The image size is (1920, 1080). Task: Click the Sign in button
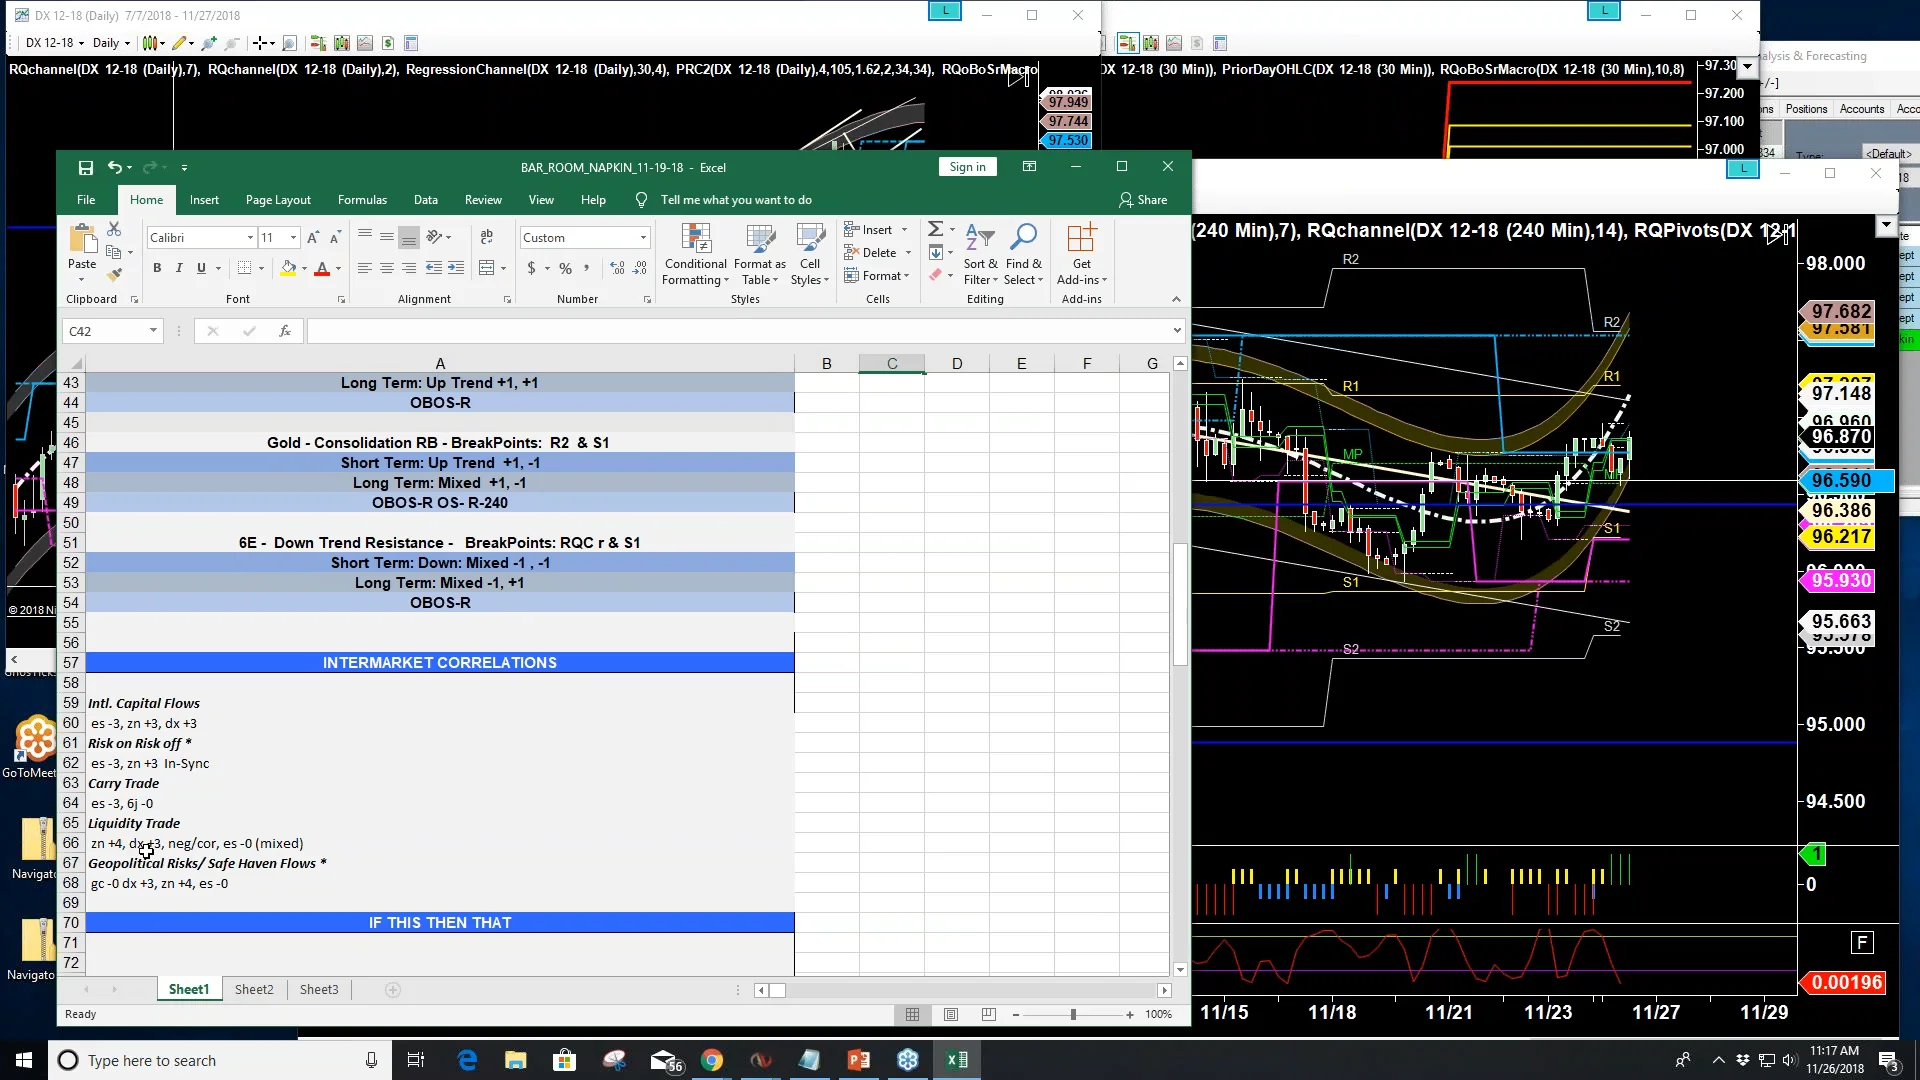pyautogui.click(x=967, y=167)
